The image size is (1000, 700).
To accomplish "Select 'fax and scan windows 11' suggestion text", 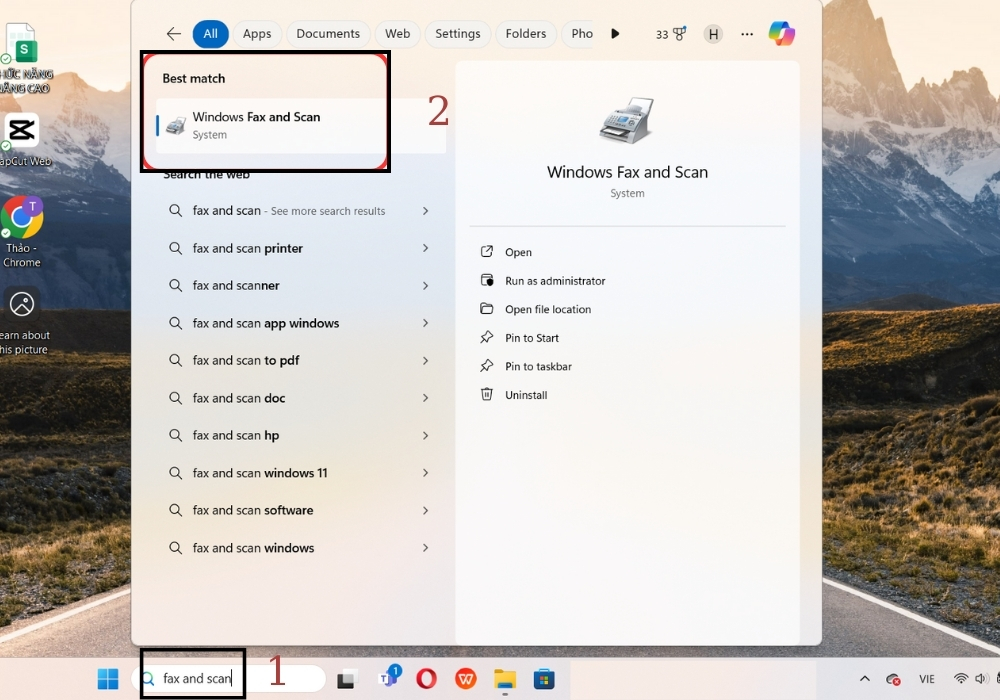I will click(x=260, y=473).
